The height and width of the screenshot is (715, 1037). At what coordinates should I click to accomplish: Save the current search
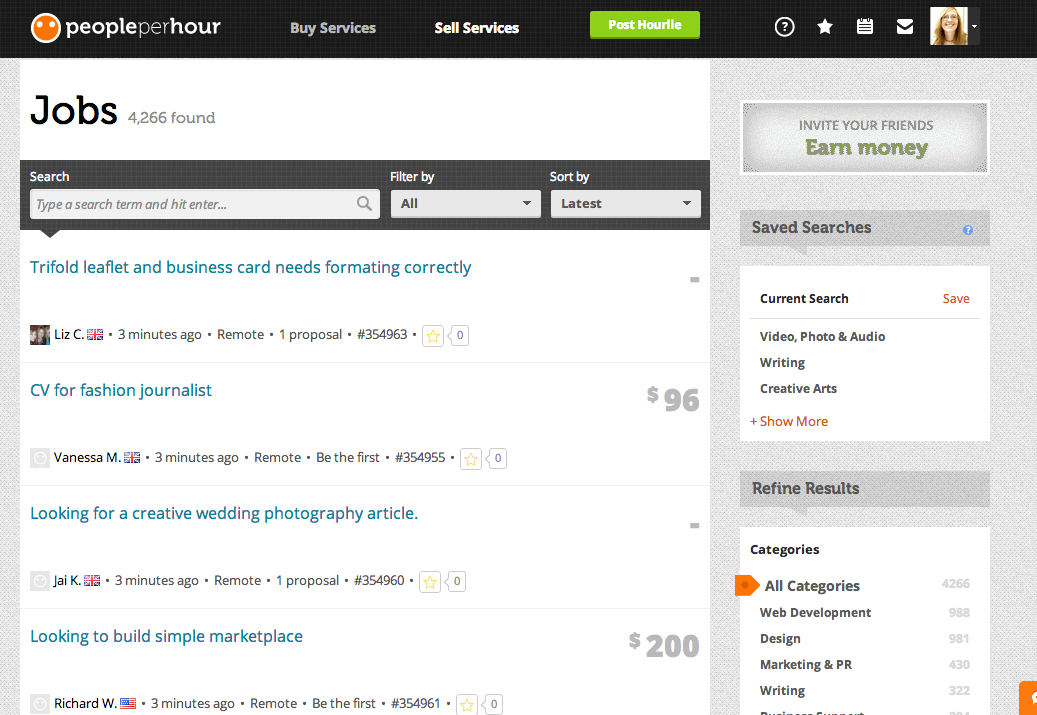956,298
